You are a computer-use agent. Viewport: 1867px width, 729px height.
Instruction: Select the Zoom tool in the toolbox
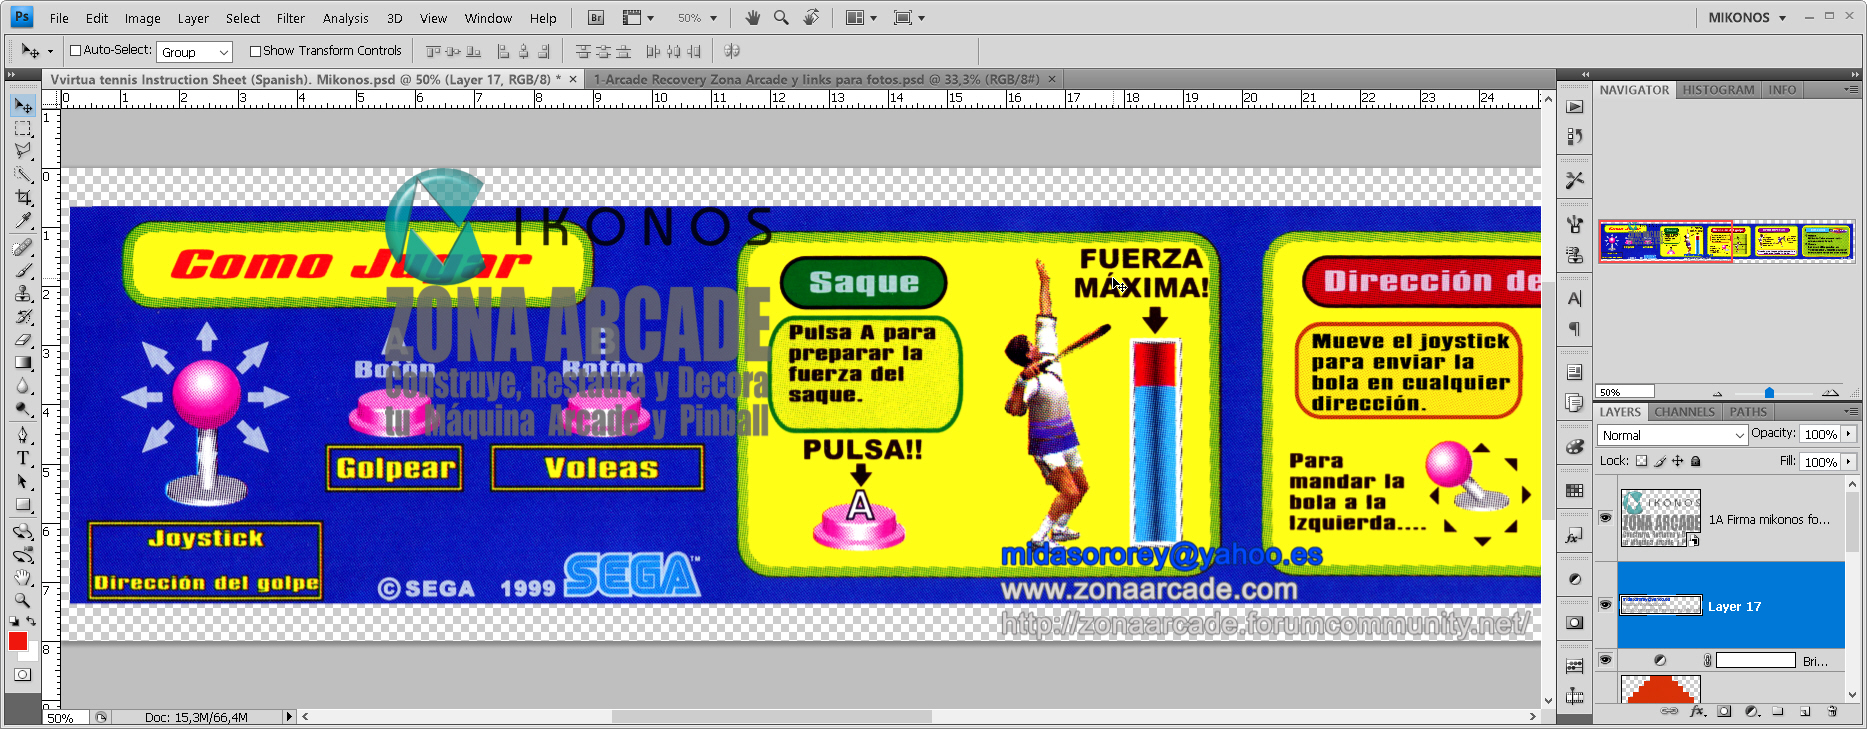pos(23,600)
